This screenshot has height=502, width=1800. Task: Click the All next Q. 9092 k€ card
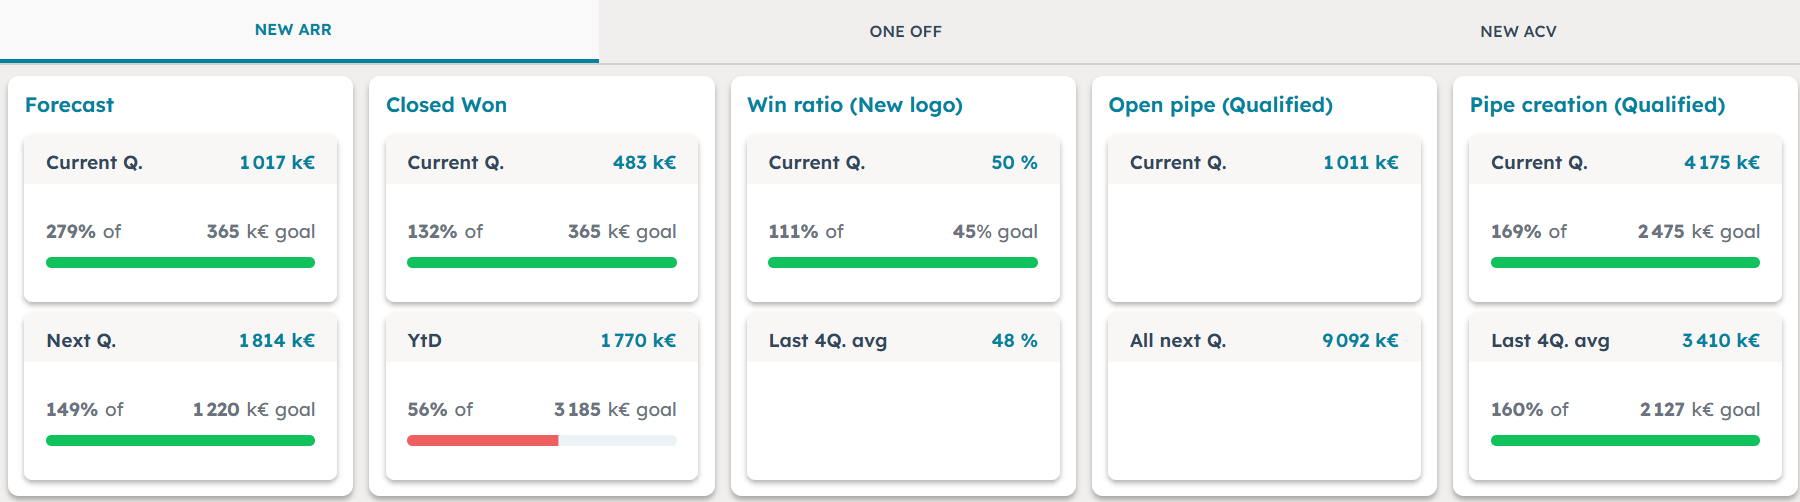1264,396
